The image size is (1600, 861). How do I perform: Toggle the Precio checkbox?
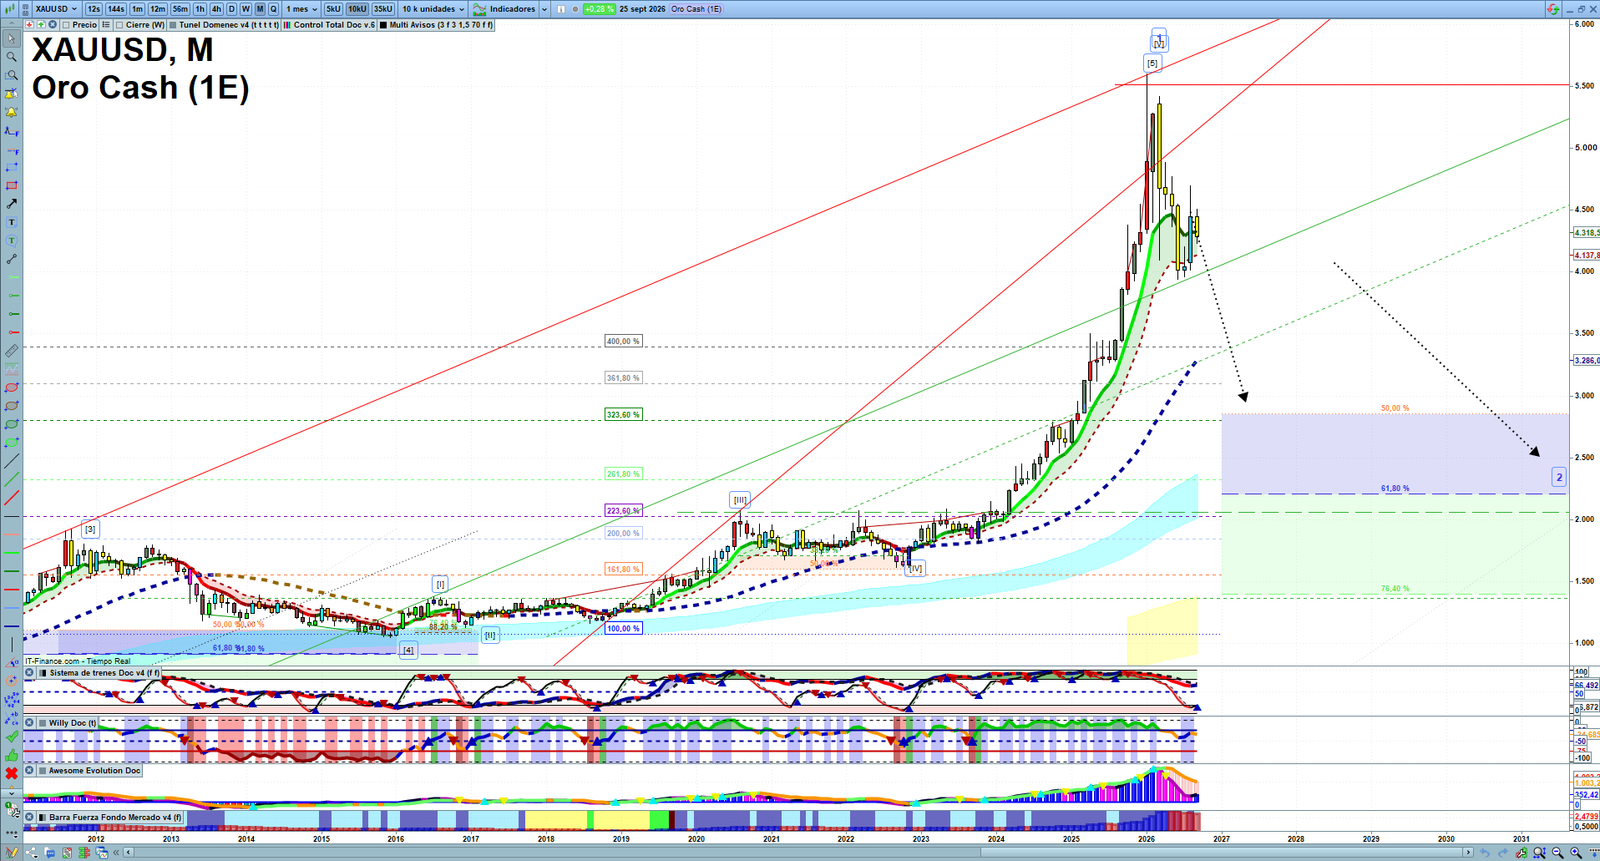pos(66,25)
